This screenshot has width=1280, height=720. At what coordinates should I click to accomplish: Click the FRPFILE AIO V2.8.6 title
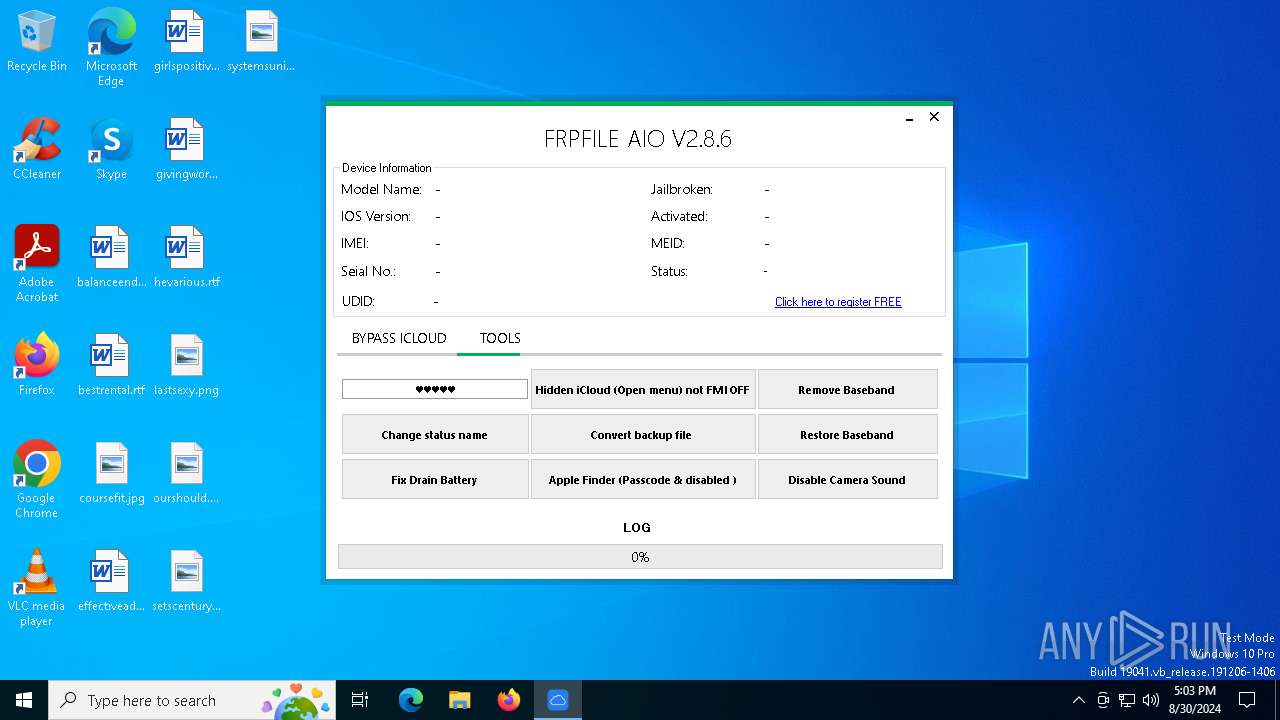[x=638, y=139]
